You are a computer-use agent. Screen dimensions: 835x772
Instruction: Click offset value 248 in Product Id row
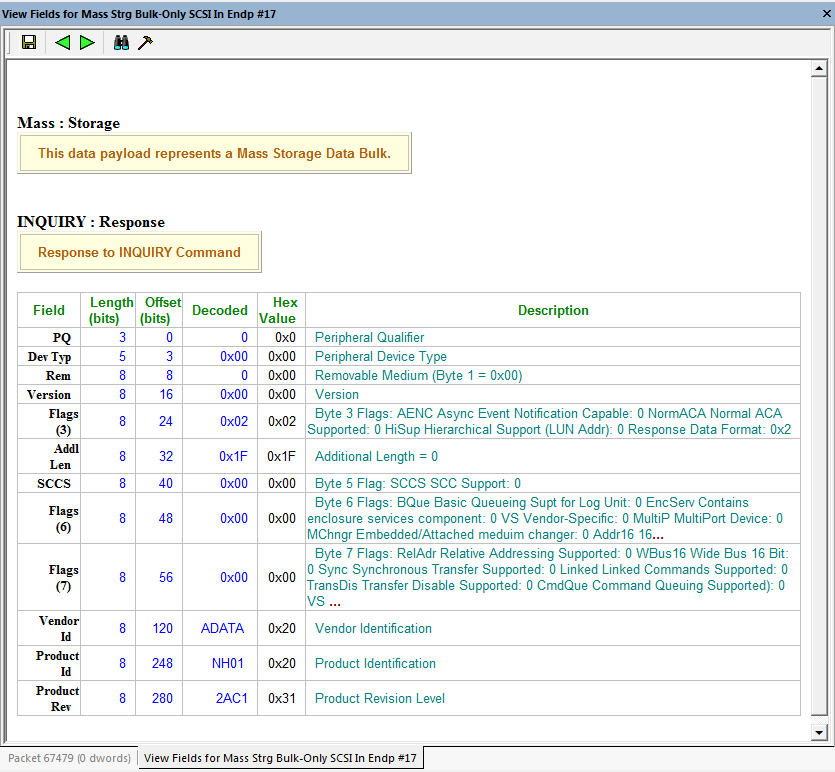(x=162, y=663)
